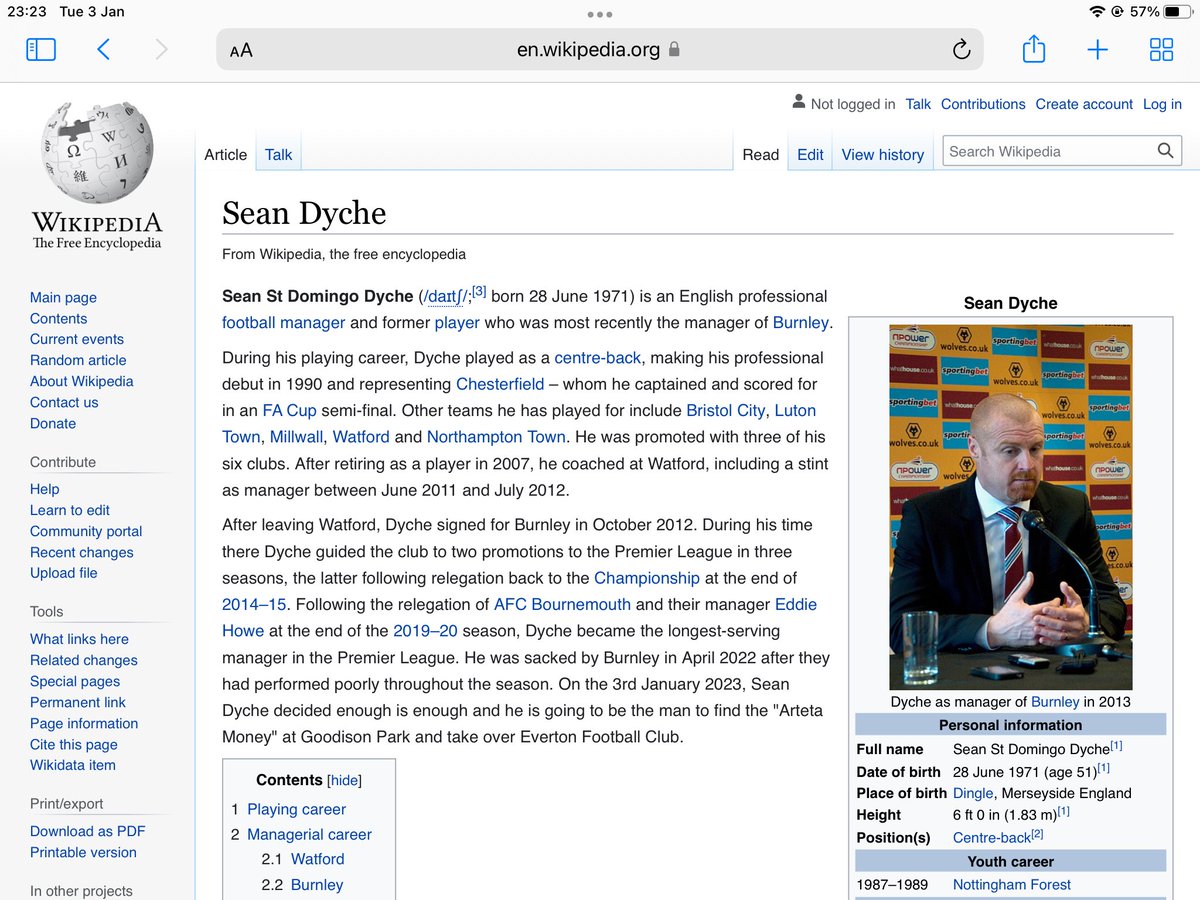Tap the magnifying glass in Search Wikipedia
The height and width of the screenshot is (900, 1200).
click(1165, 150)
